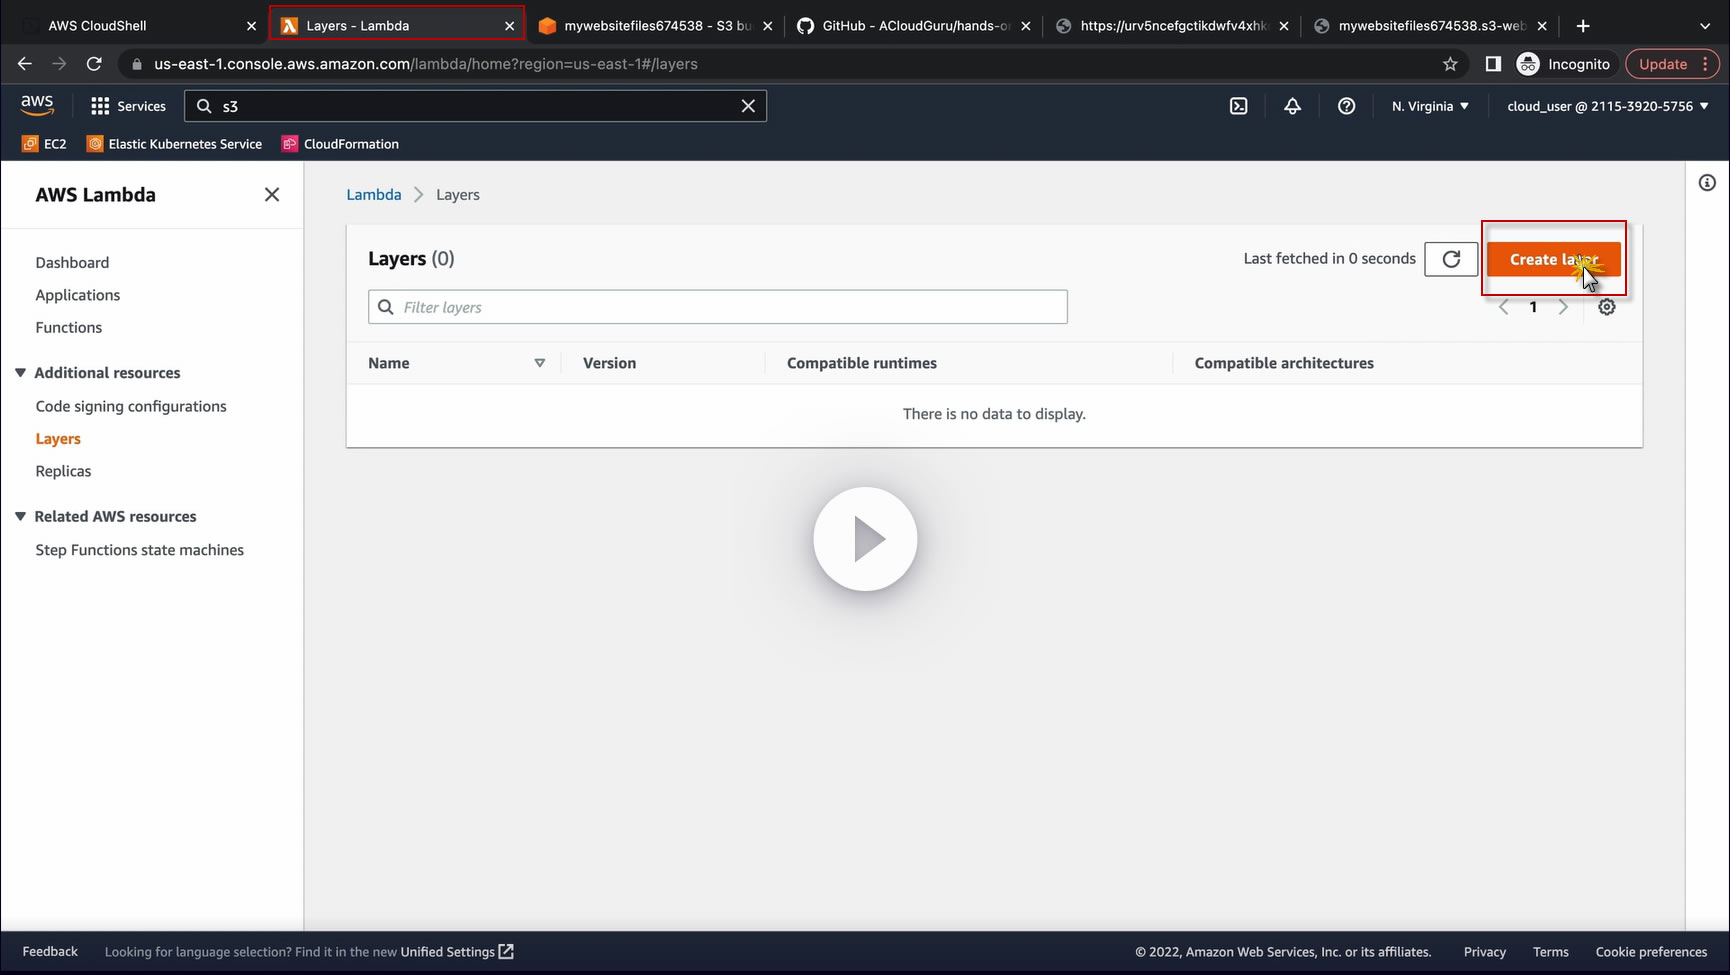Go to the previous layers page

[1503, 307]
